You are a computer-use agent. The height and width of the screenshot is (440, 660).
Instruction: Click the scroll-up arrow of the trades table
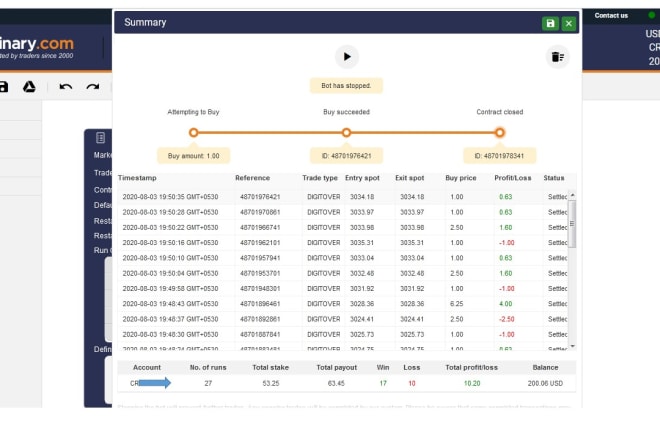[572, 195]
